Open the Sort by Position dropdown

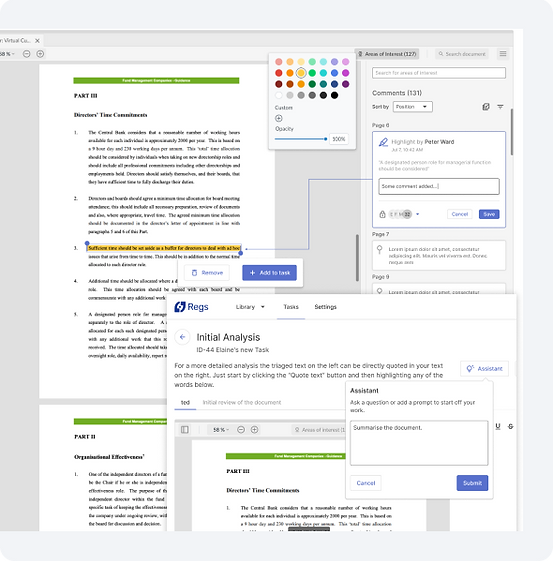point(412,107)
